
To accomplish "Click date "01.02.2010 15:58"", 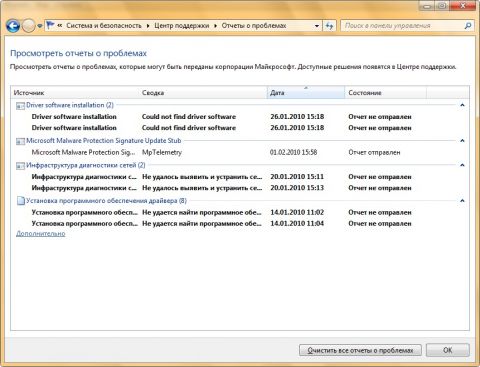I will point(293,152).
